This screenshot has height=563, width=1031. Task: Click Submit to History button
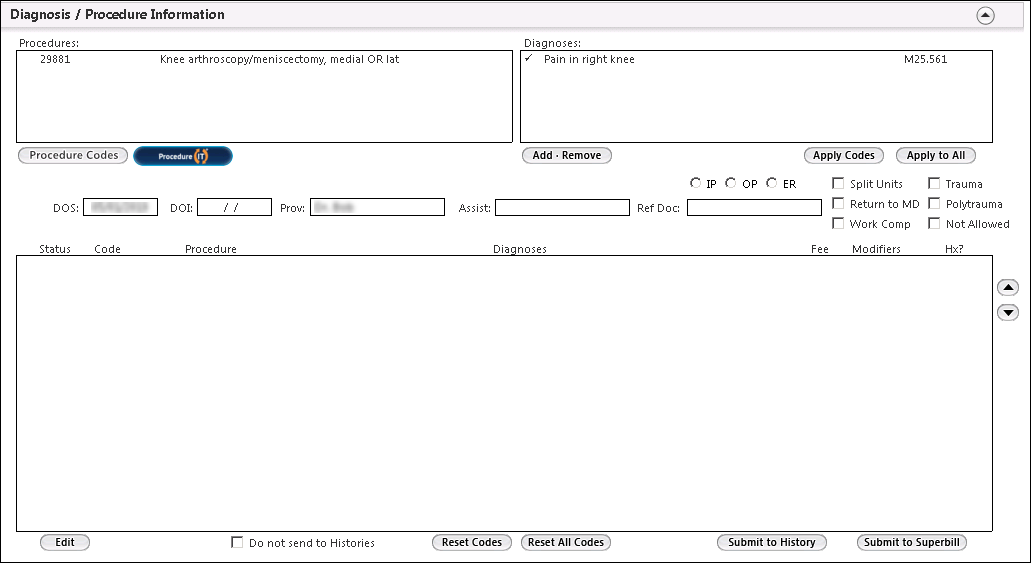click(771, 543)
